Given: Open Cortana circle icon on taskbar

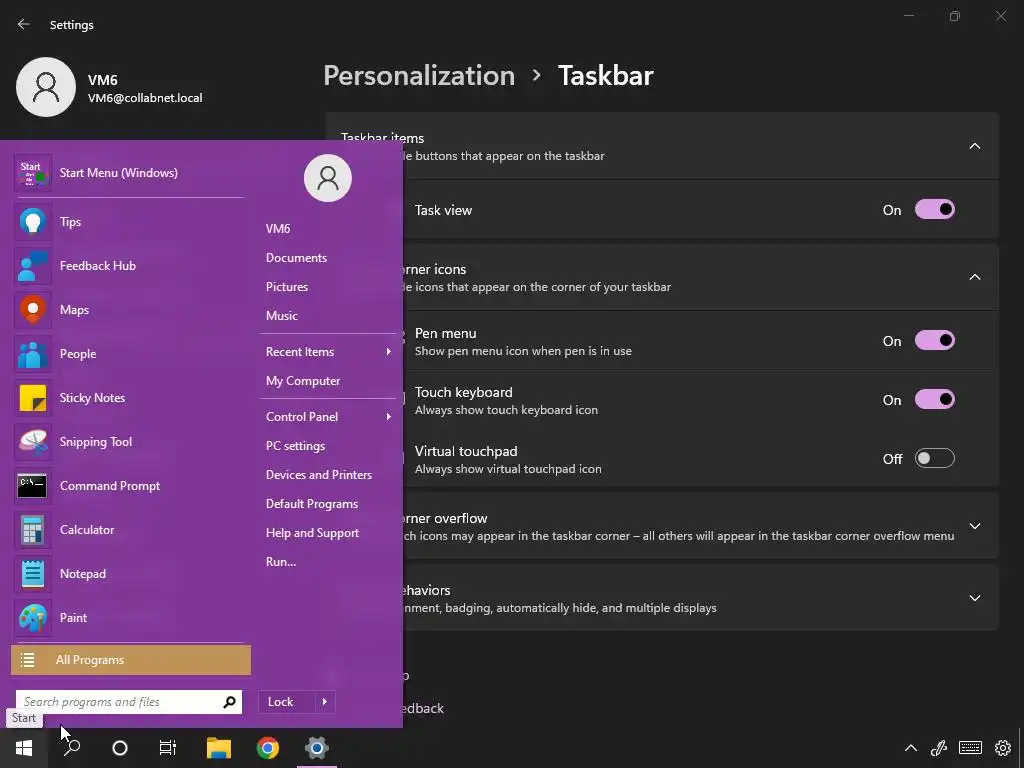Looking at the screenshot, I should (x=120, y=748).
